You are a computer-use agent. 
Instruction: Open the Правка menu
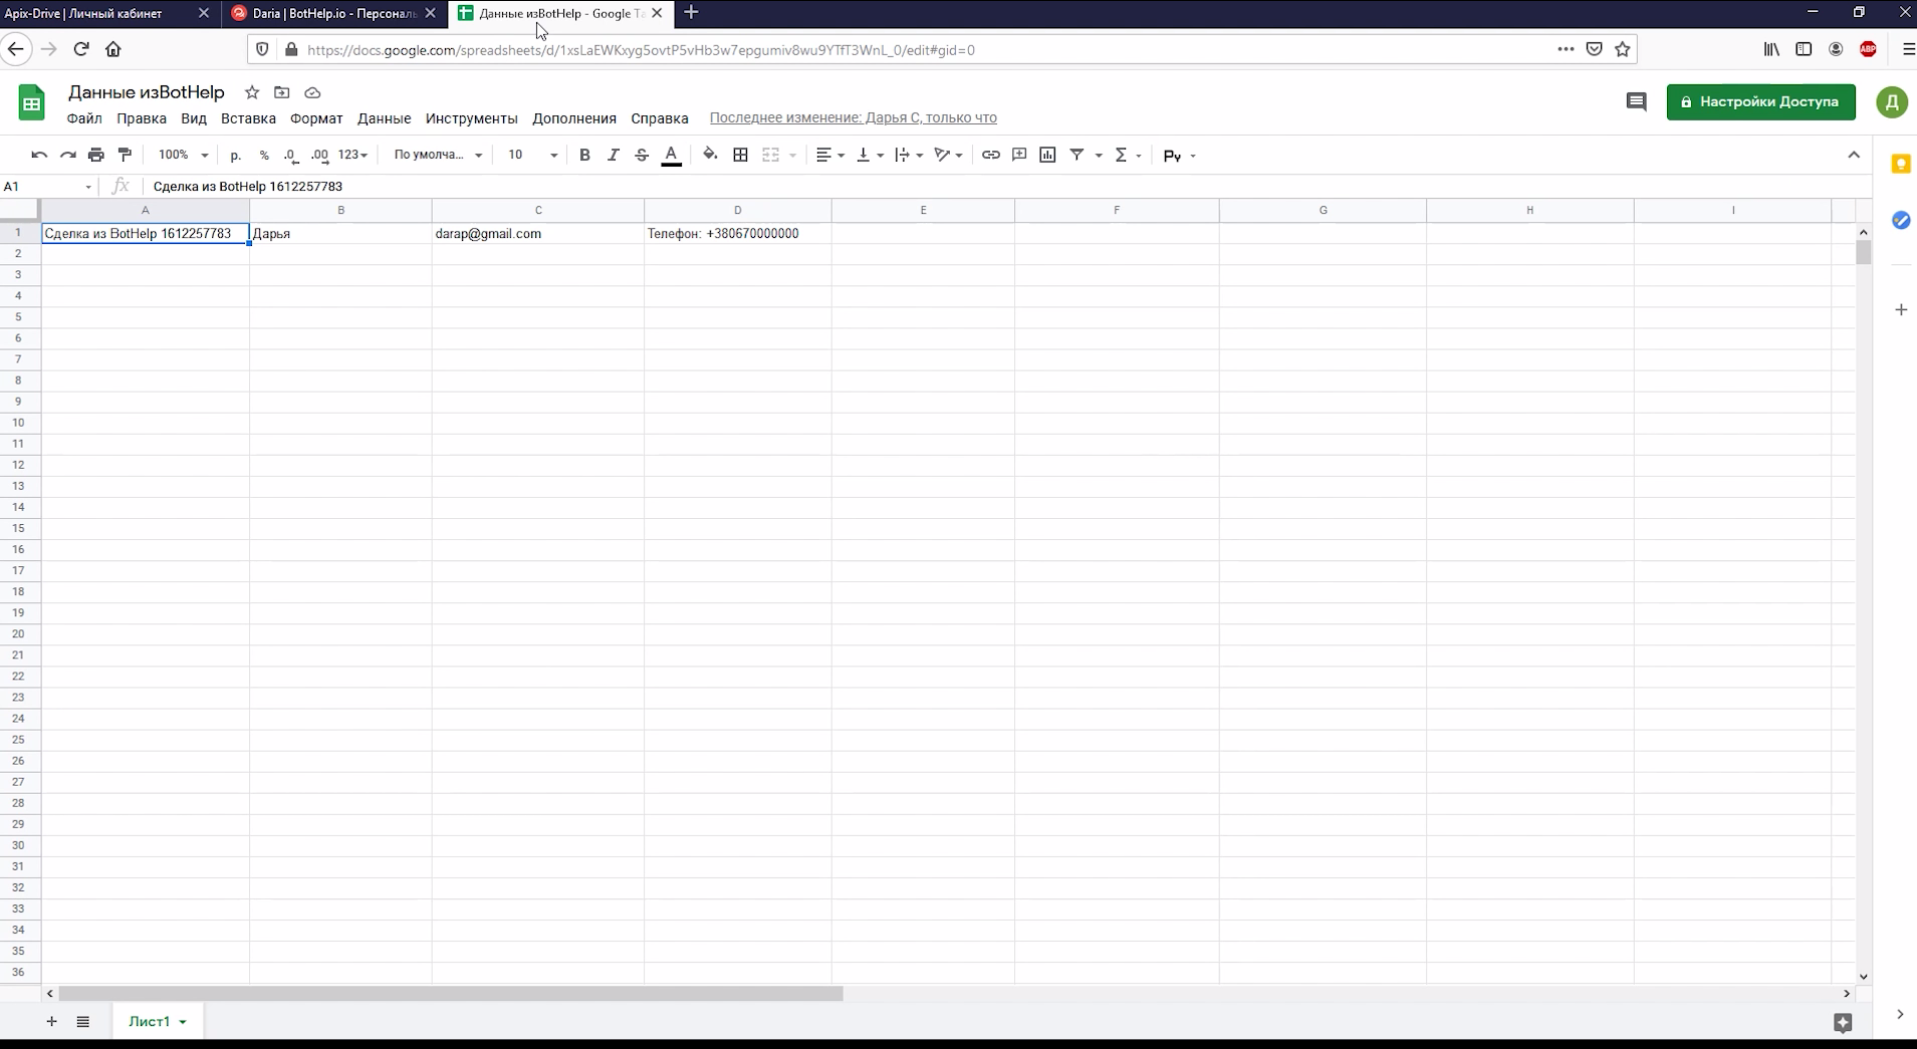[x=141, y=118]
